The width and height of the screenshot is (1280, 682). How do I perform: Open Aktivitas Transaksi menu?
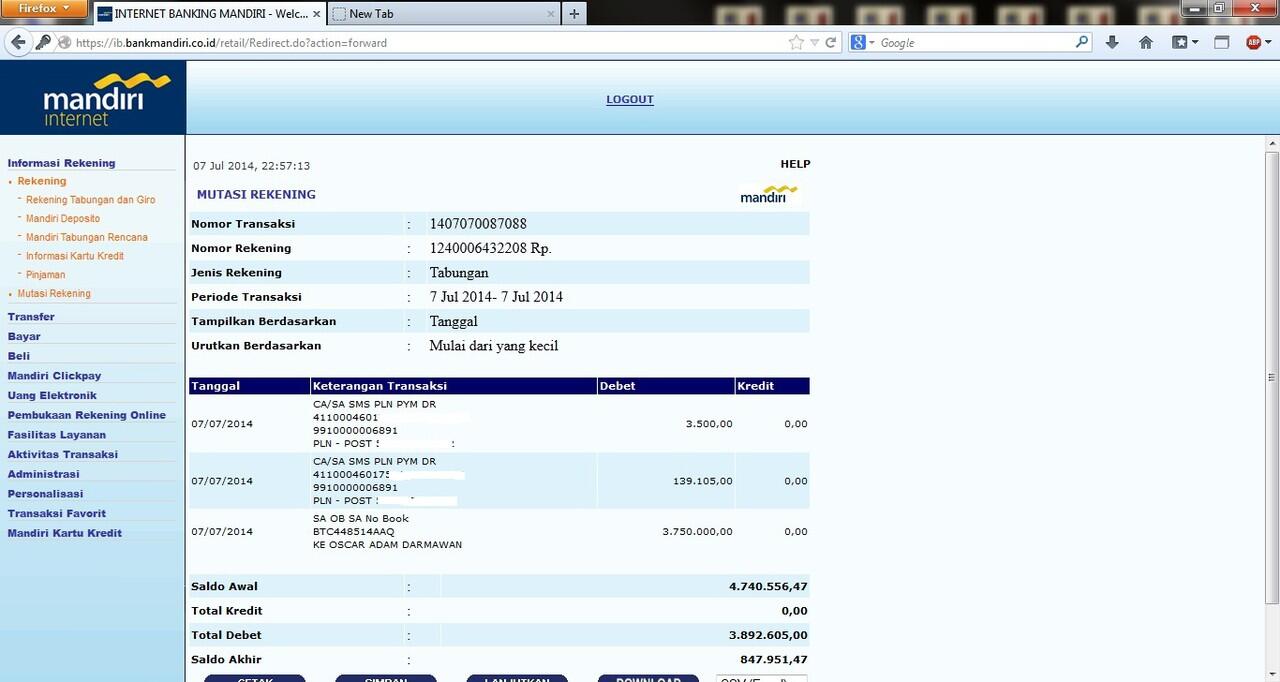click(x=63, y=454)
